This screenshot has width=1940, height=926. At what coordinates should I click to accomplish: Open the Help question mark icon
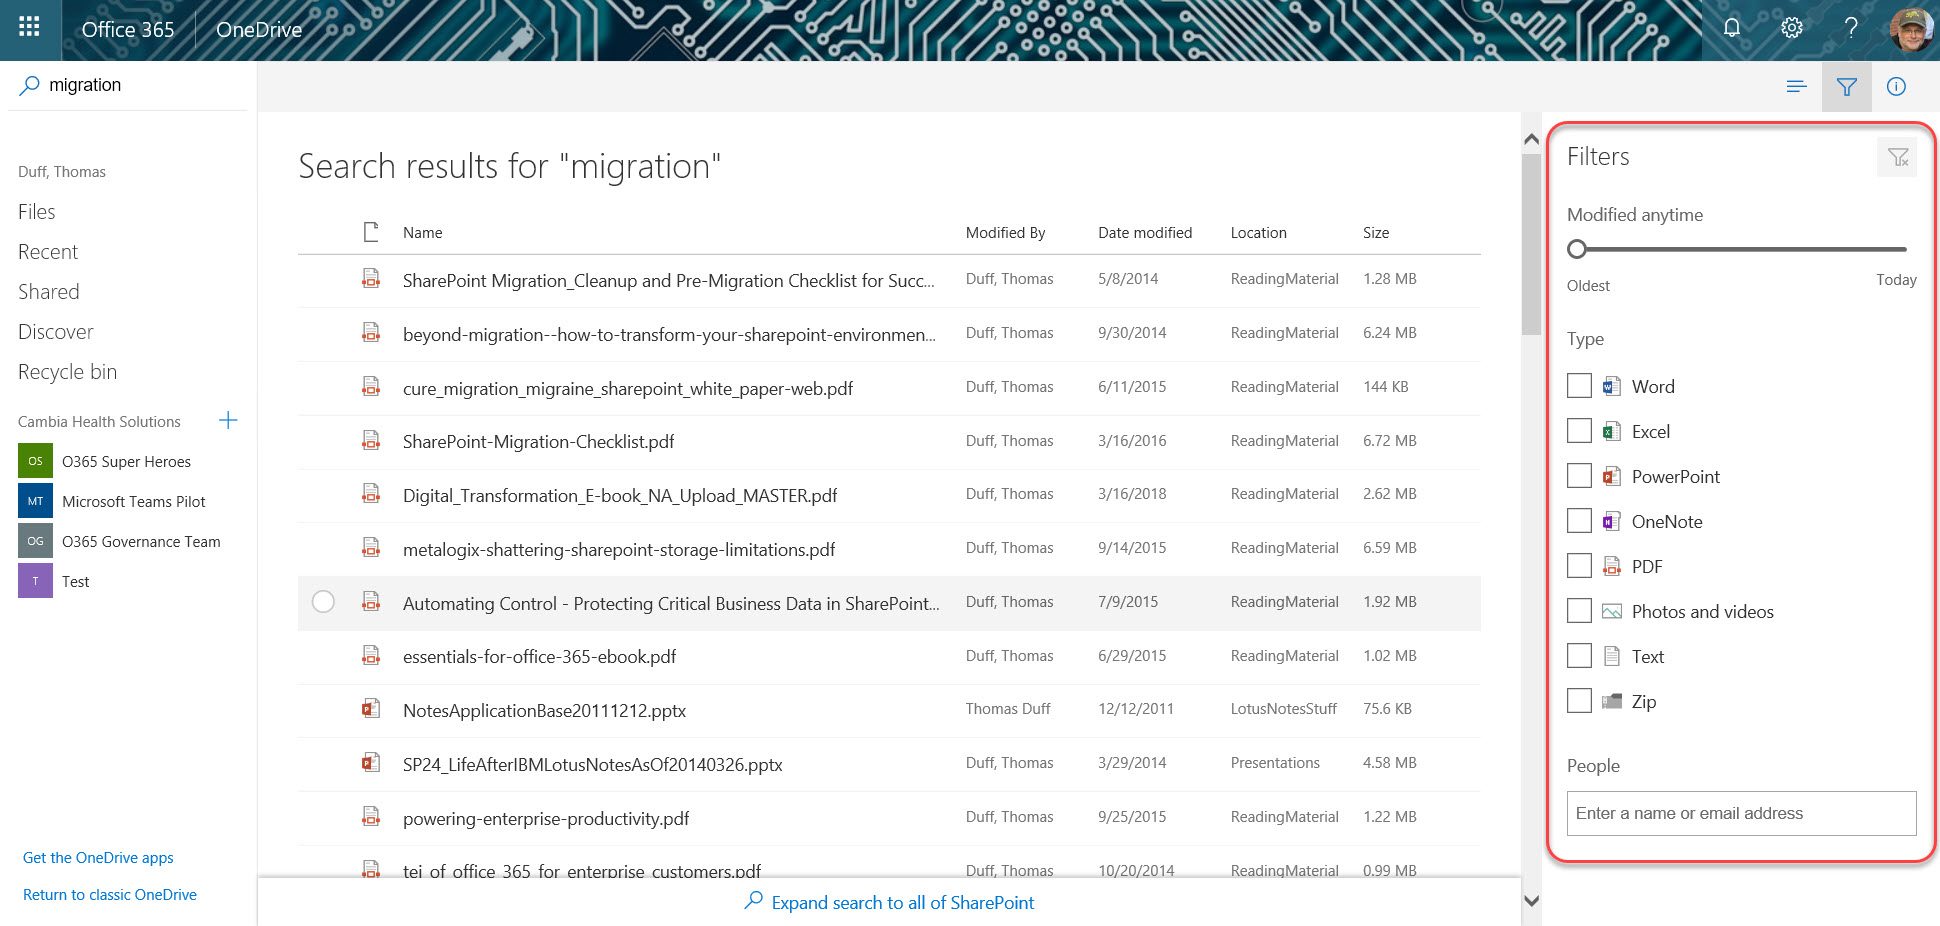[1851, 28]
